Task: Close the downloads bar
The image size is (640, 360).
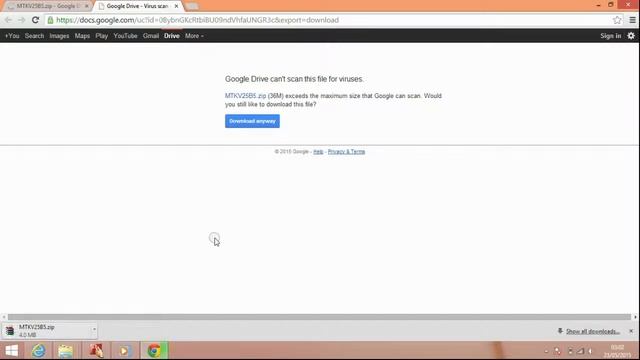Action: (x=631, y=331)
